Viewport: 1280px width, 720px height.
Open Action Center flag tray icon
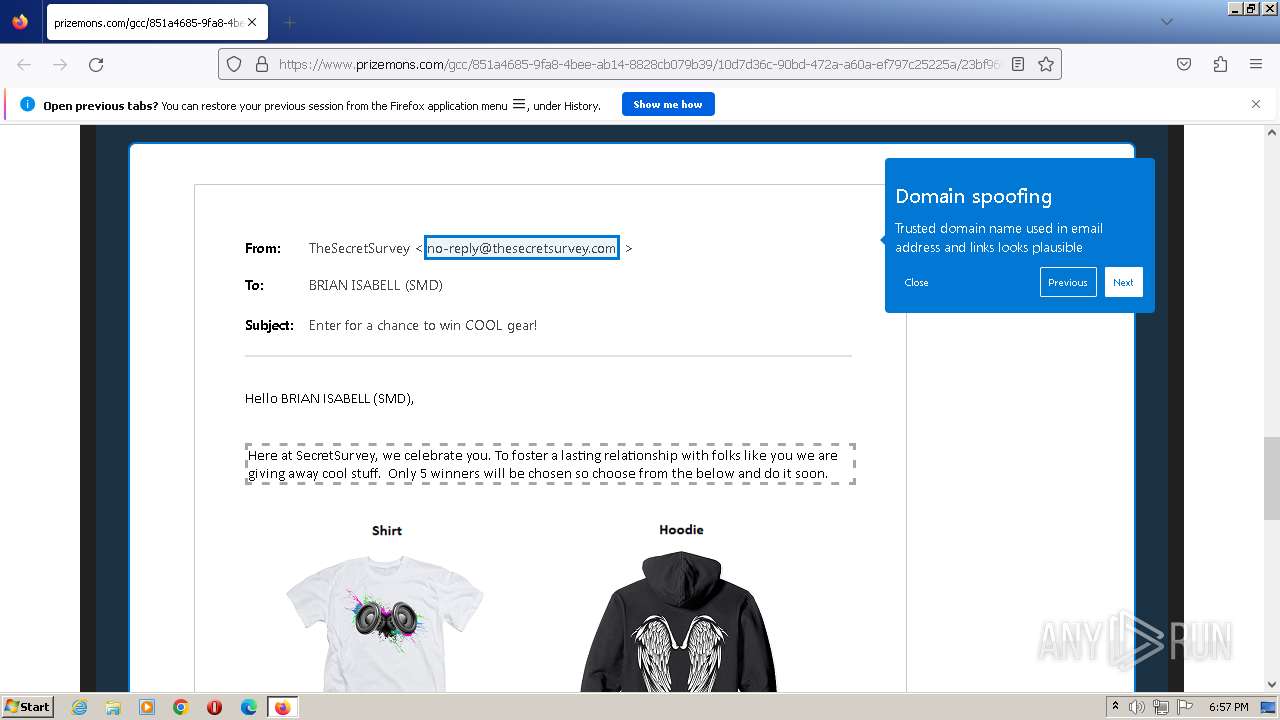(1185, 707)
